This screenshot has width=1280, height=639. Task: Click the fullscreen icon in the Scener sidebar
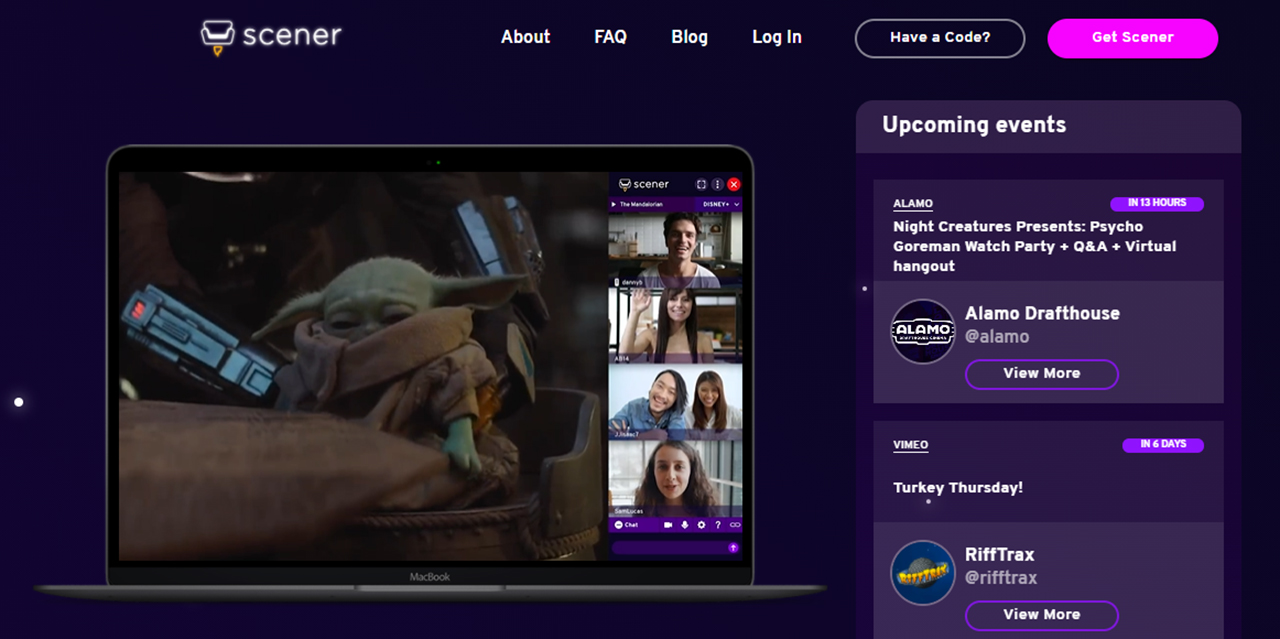point(701,184)
